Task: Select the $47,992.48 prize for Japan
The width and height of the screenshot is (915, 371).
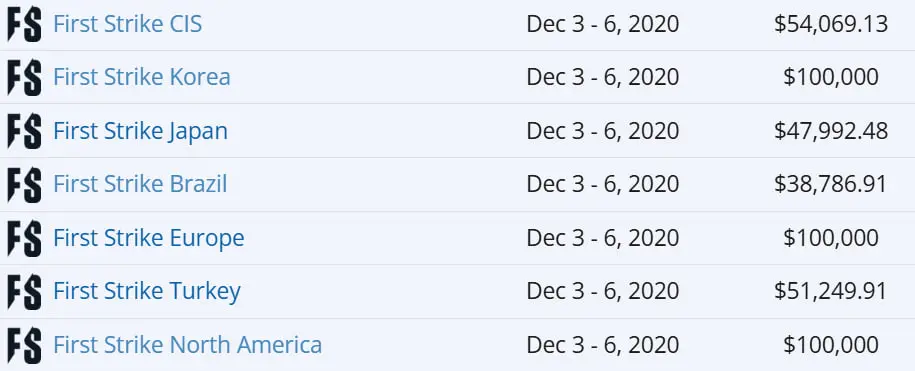Action: coord(831,131)
